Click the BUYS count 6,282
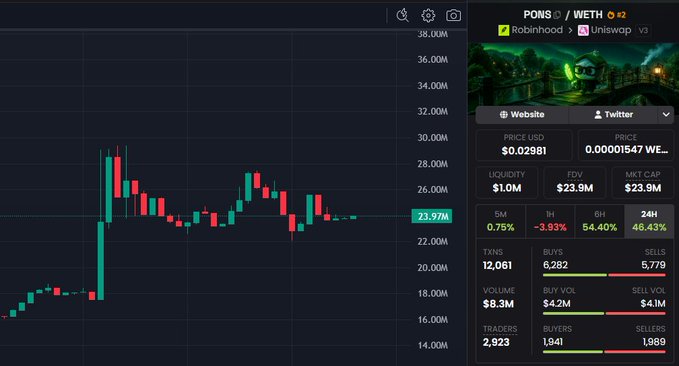679x366 pixels. pyautogui.click(x=555, y=265)
